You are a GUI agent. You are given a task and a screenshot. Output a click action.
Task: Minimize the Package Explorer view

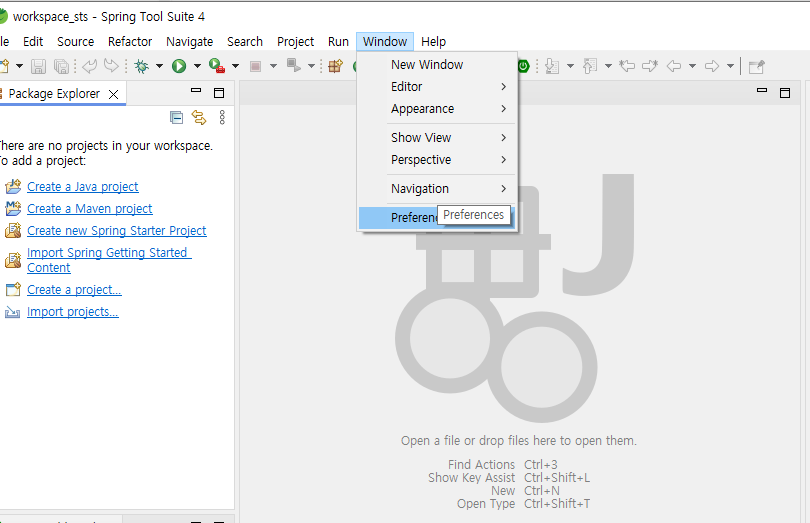[196, 90]
